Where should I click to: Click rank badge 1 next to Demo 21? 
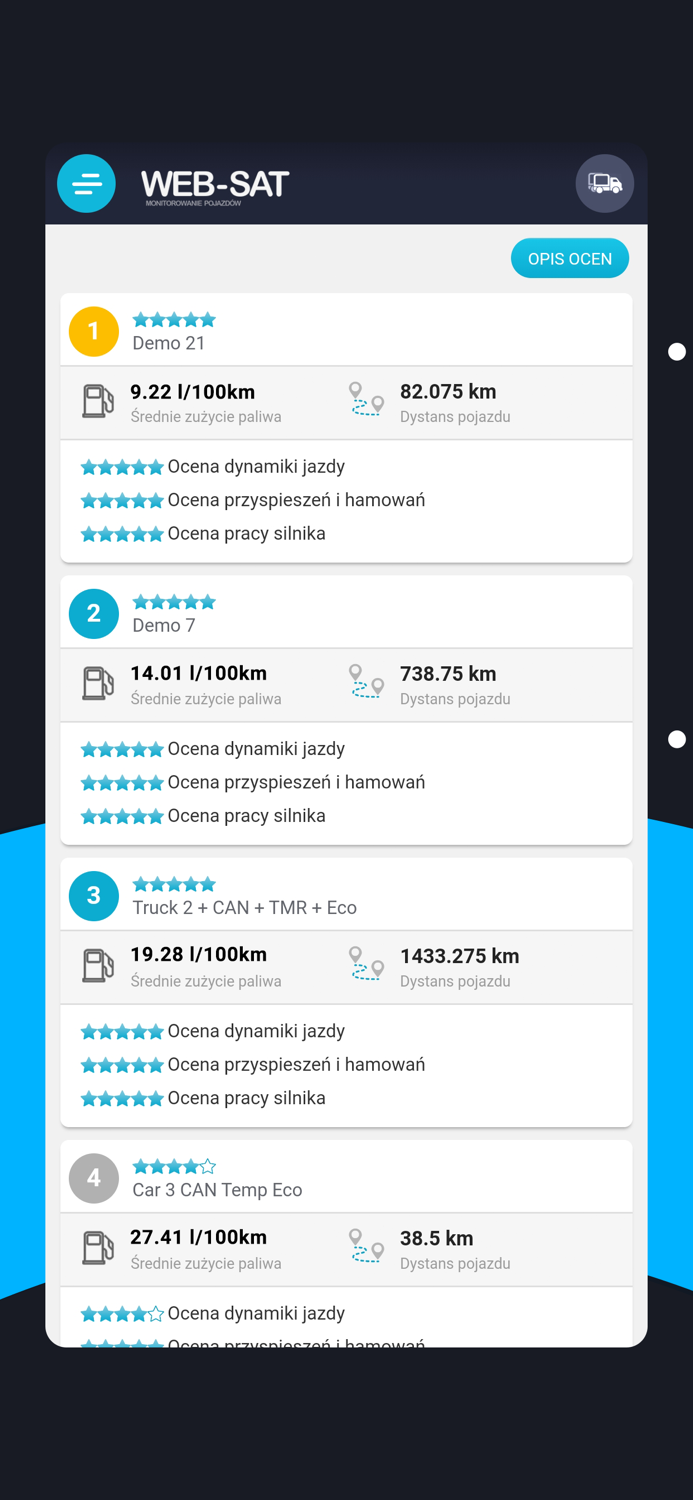pos(93,331)
